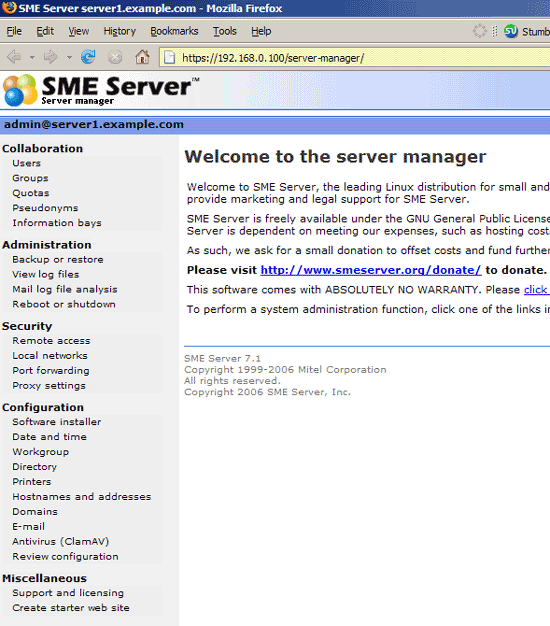The height and width of the screenshot is (626, 550).
Task: Click the Firefox icon in the title bar
Action: (x=9, y=8)
